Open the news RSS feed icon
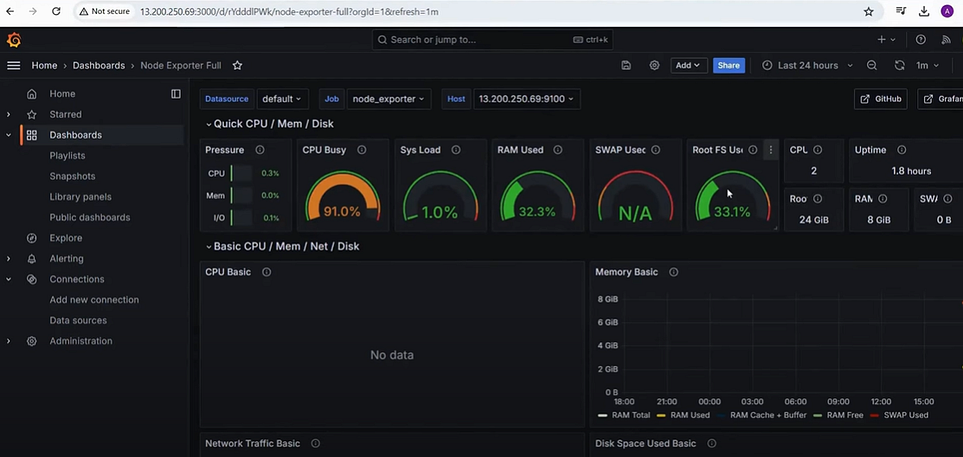 coord(946,39)
